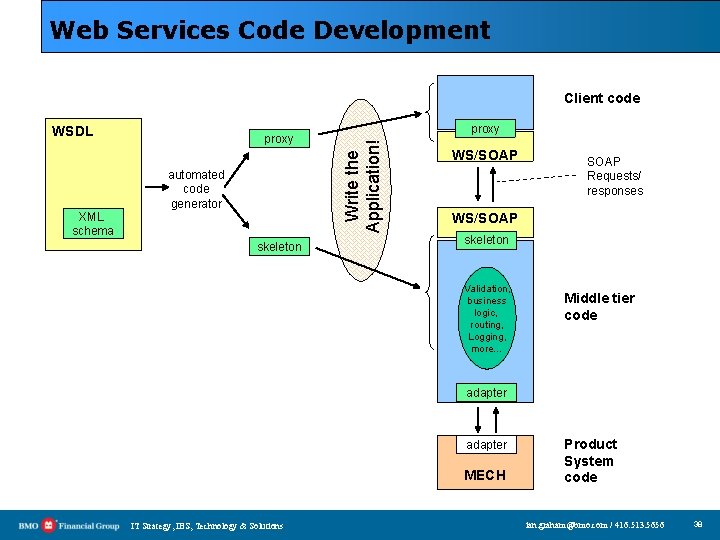
Task: Click the skeleton box under the middle WS/SOAP
Action: click(486, 240)
